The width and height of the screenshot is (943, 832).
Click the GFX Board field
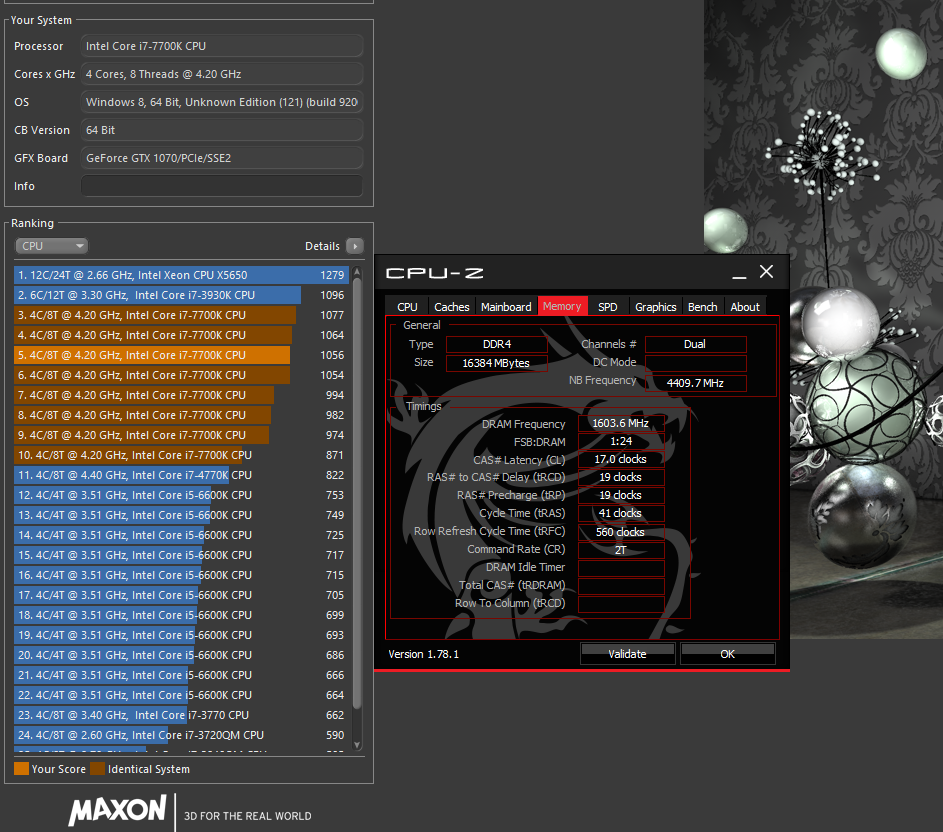[222, 158]
